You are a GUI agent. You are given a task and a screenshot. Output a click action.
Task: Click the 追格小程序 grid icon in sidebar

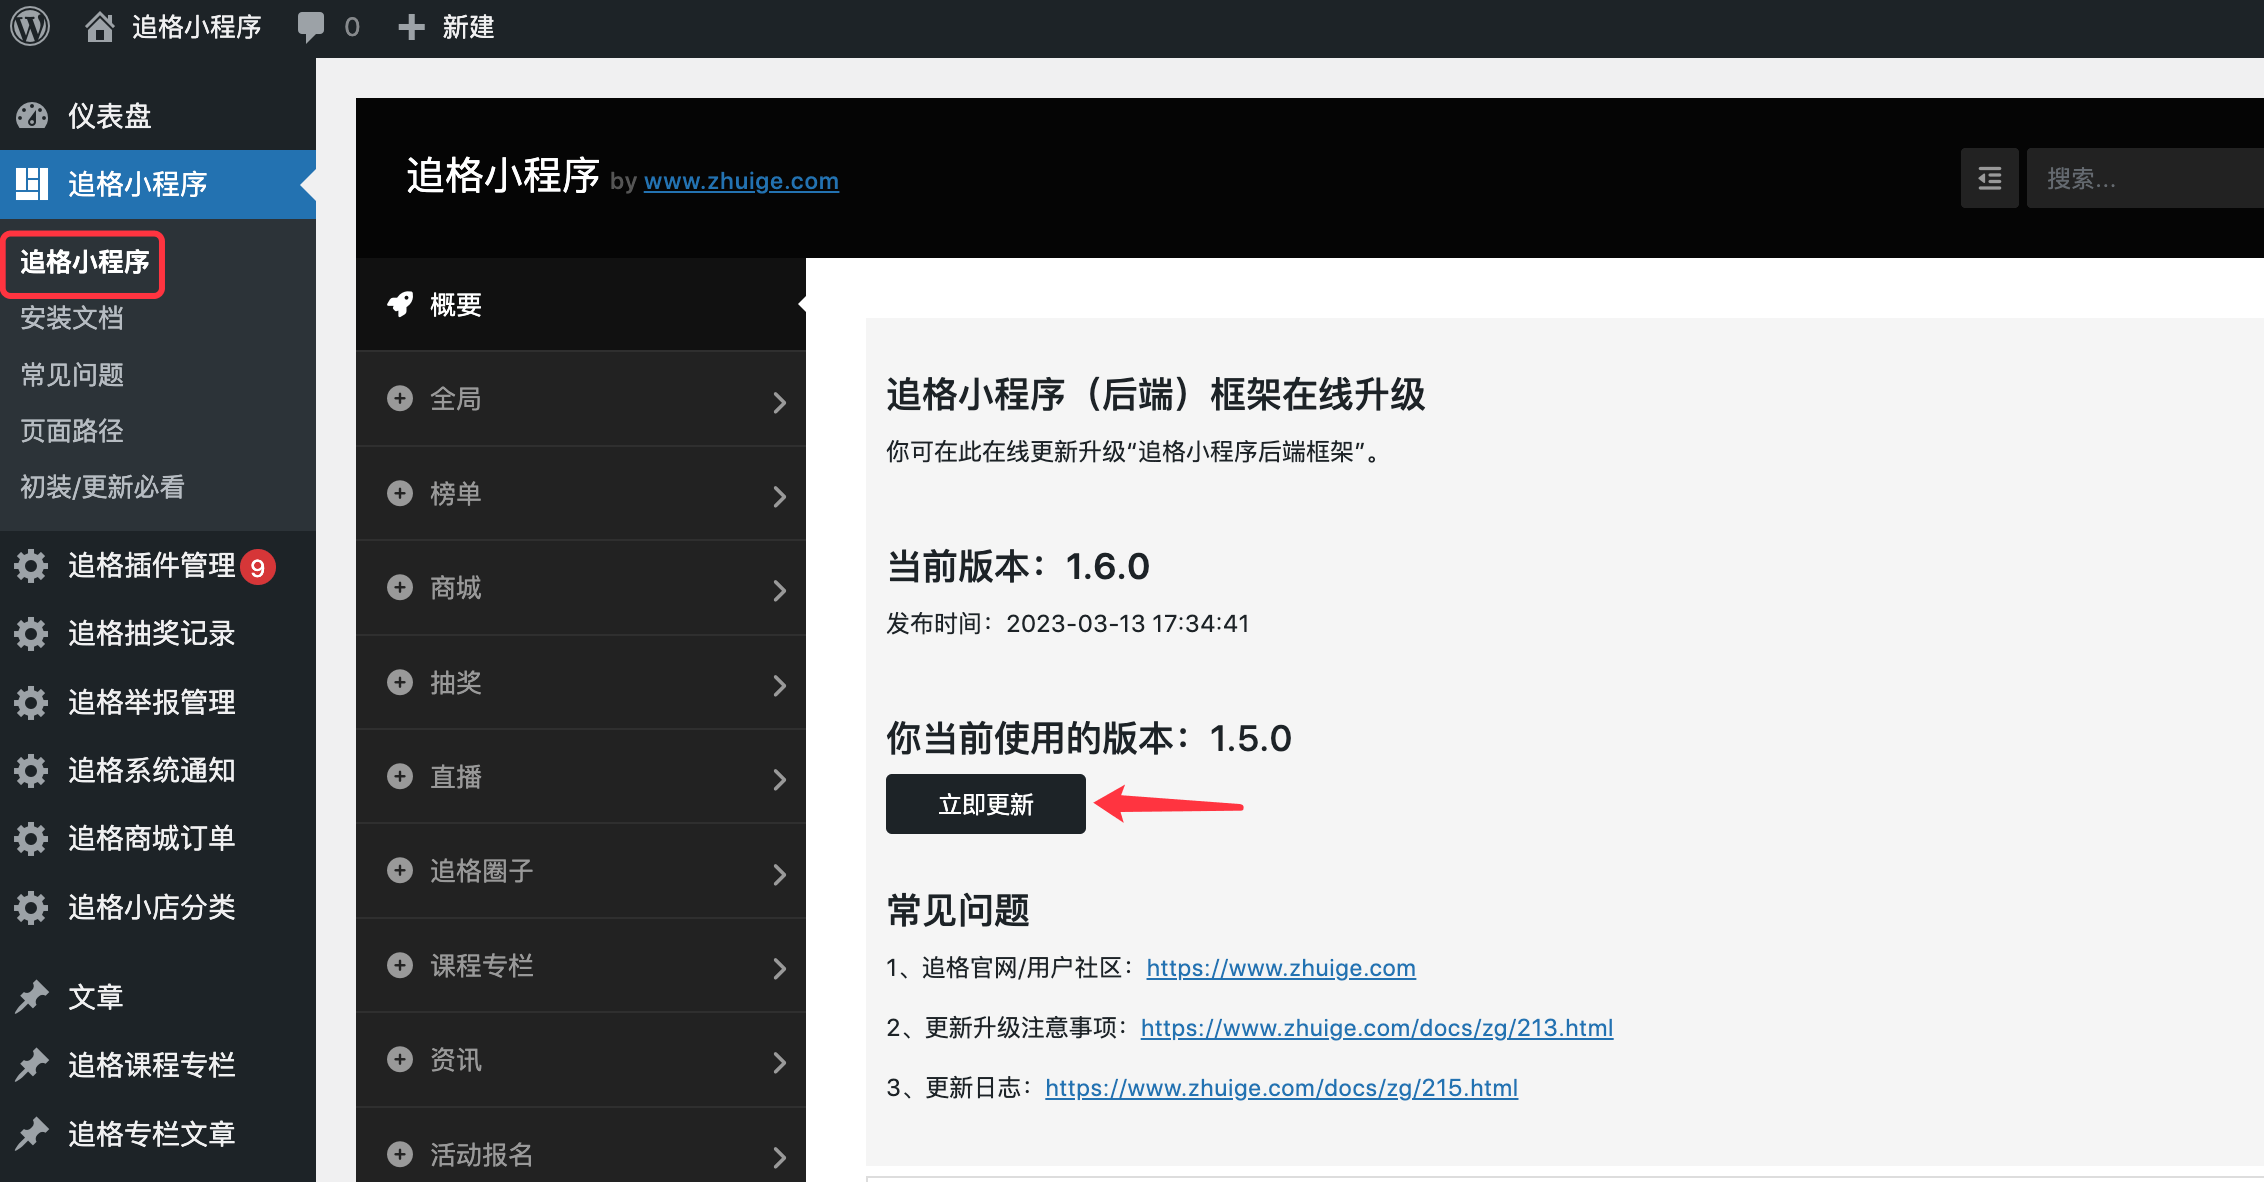[x=32, y=184]
